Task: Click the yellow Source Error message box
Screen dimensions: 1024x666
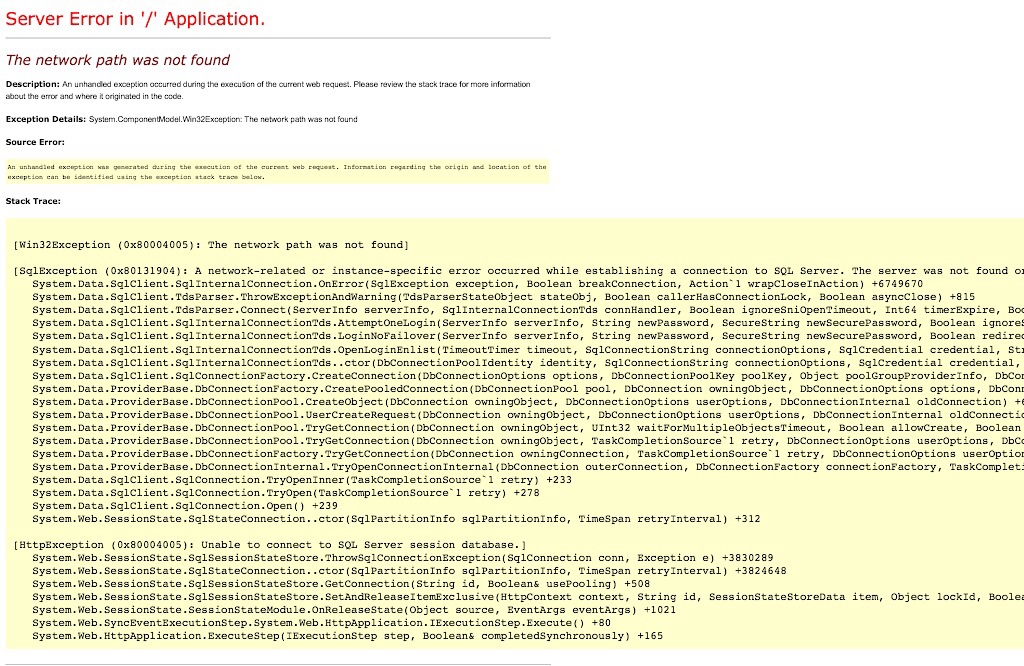Action: point(276,171)
